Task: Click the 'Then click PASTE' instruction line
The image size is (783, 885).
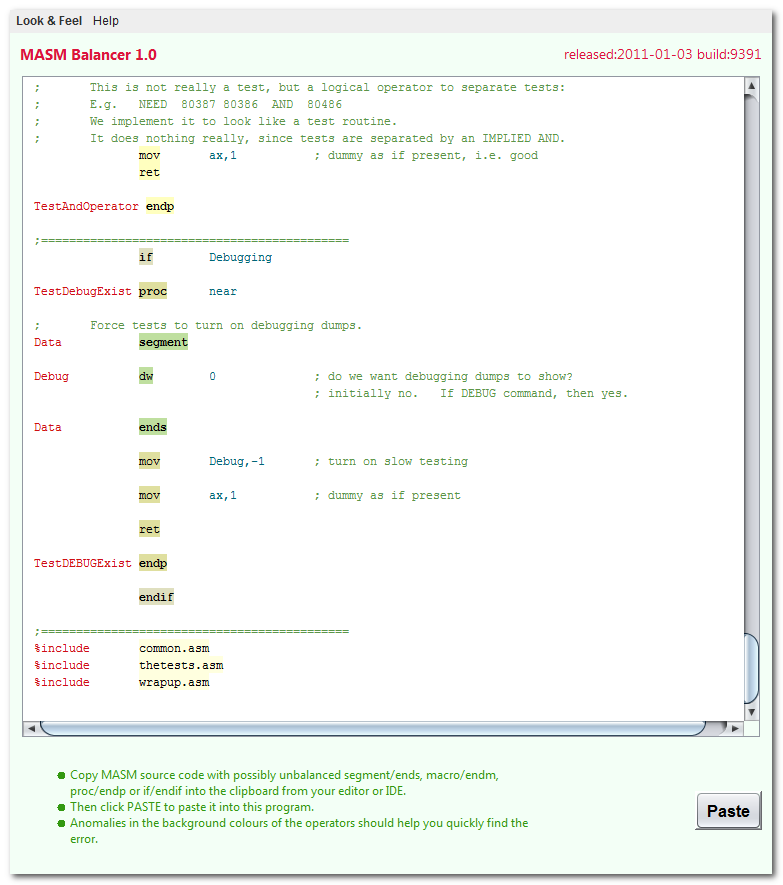Action: tap(192, 807)
